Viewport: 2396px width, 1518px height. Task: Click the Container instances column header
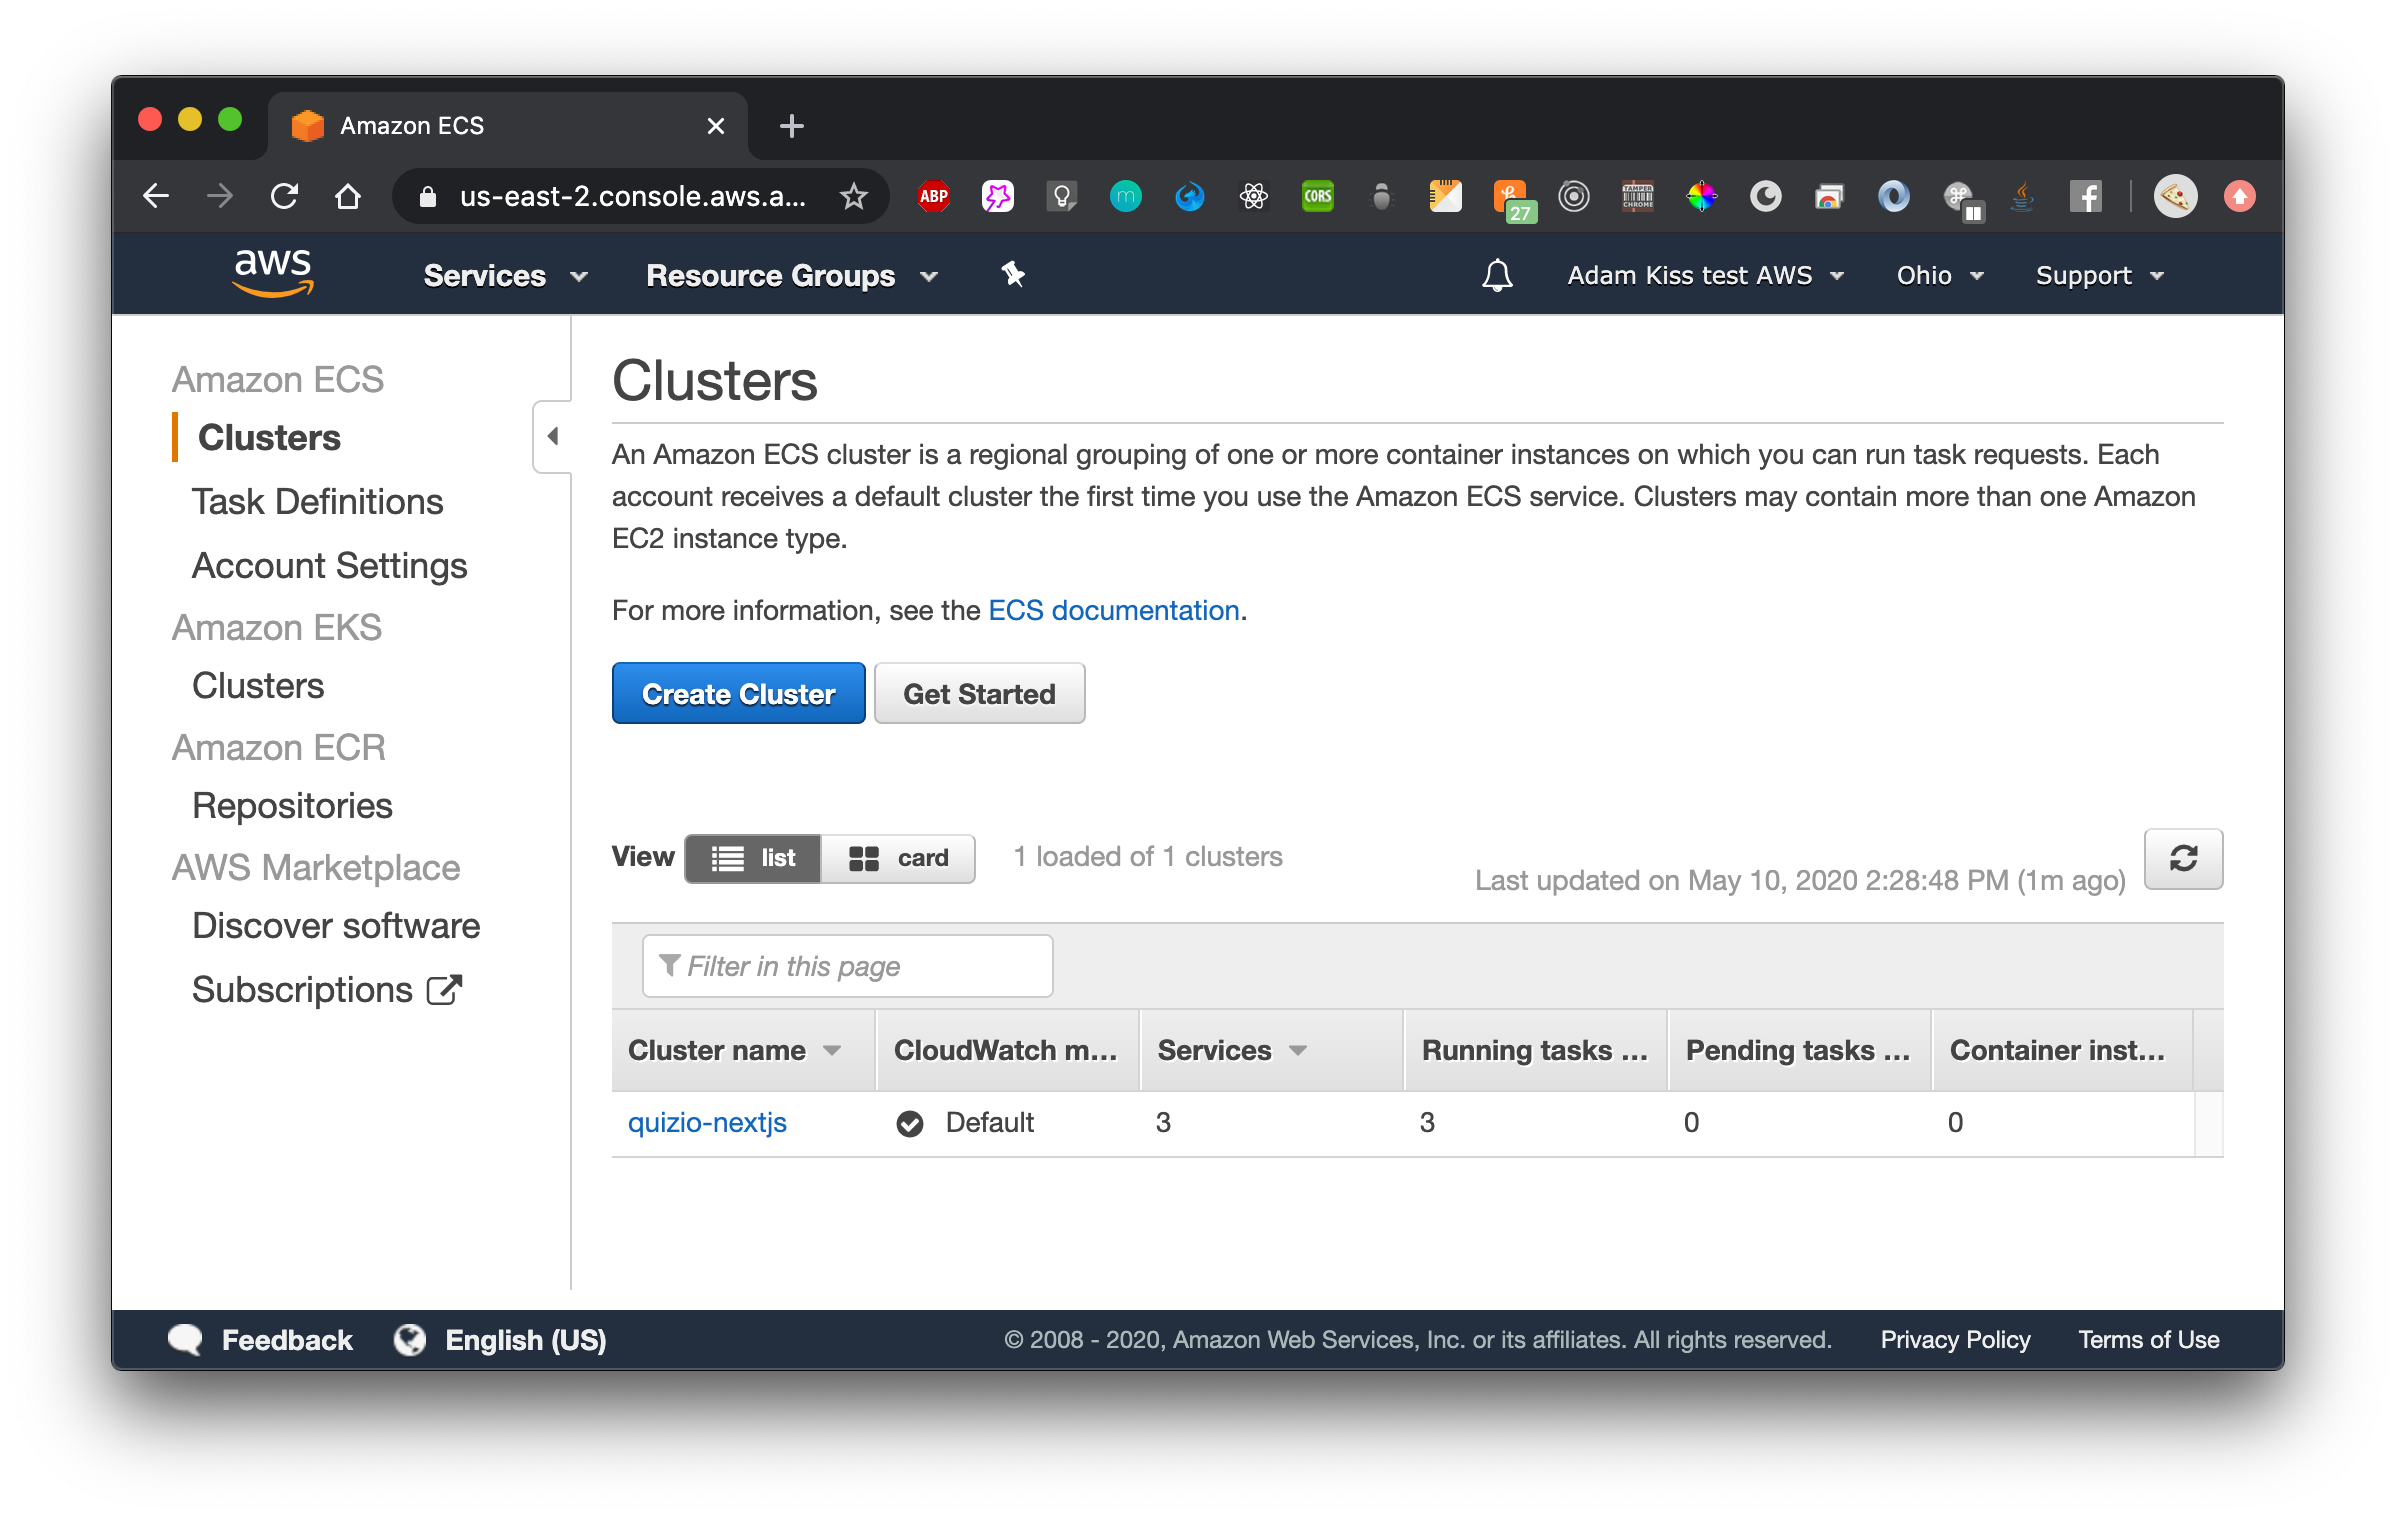click(x=2062, y=1050)
